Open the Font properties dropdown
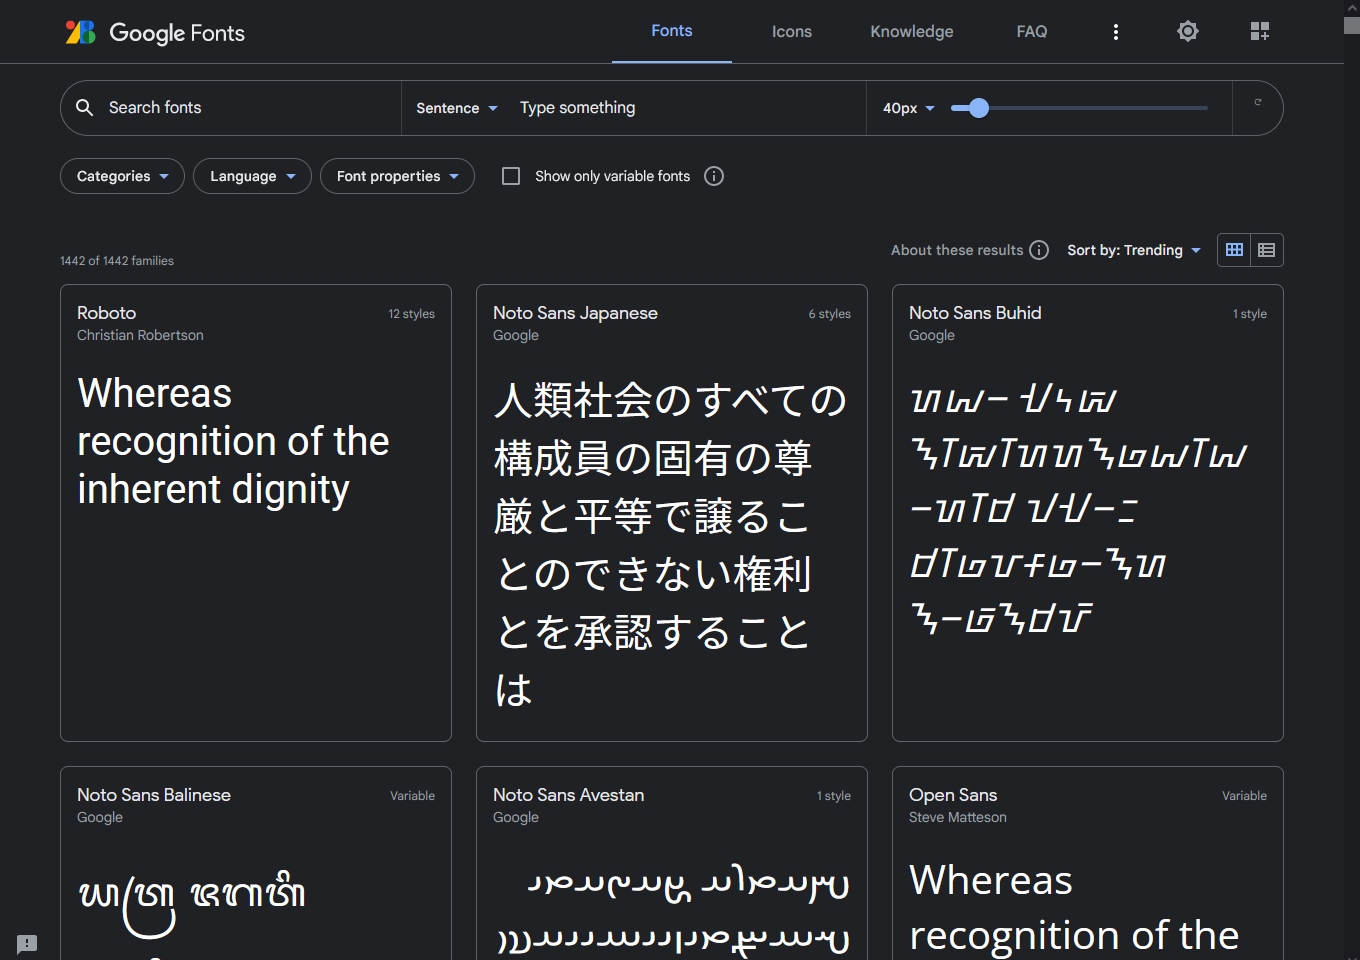 coord(397,176)
